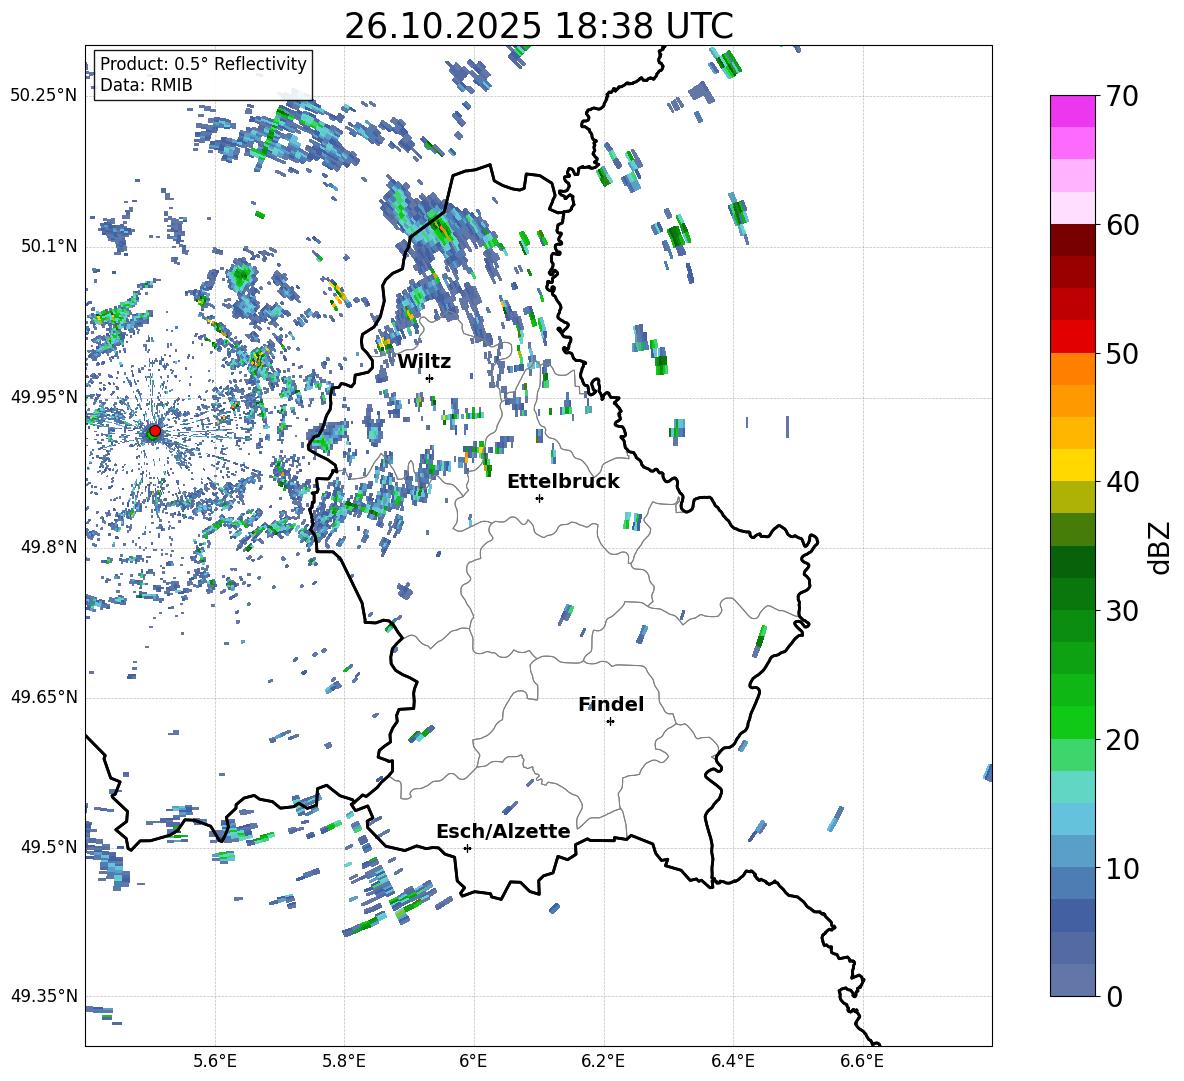Image resolution: width=1184 pixels, height=1081 pixels.
Task: Click the colorbar tick value 60
Action: 1122,225
